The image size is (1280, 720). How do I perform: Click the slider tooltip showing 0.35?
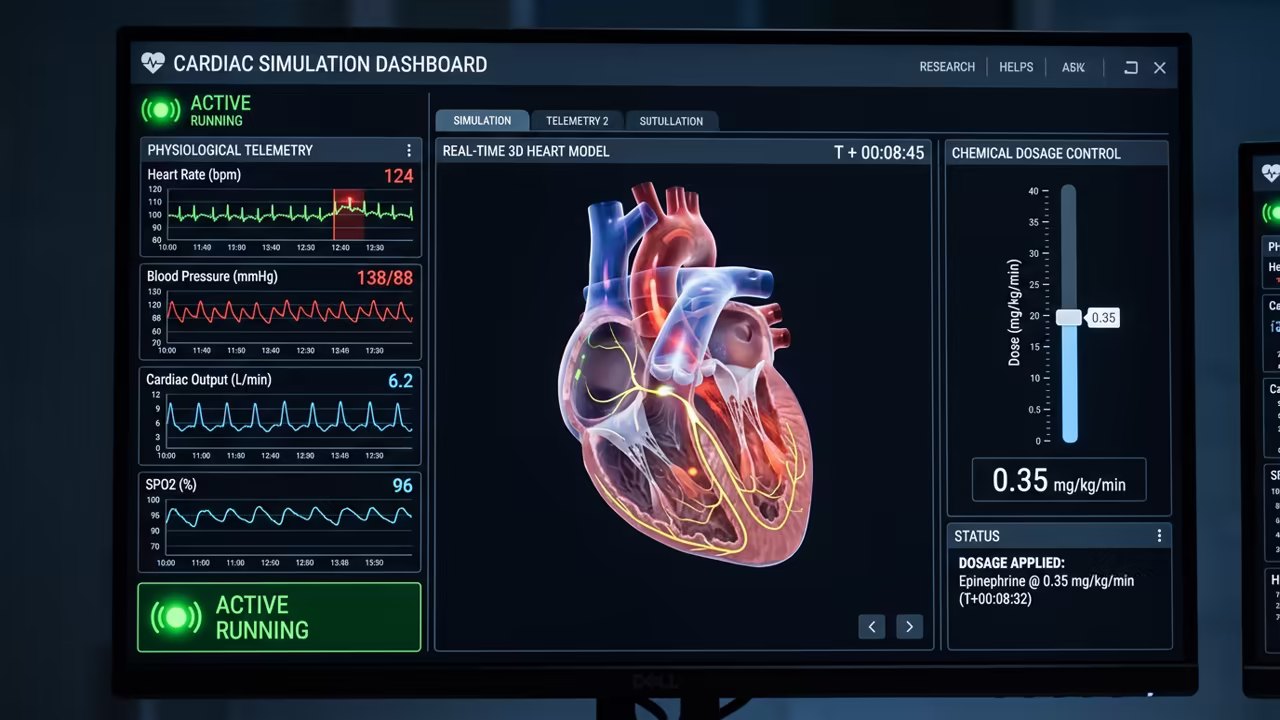(1102, 318)
